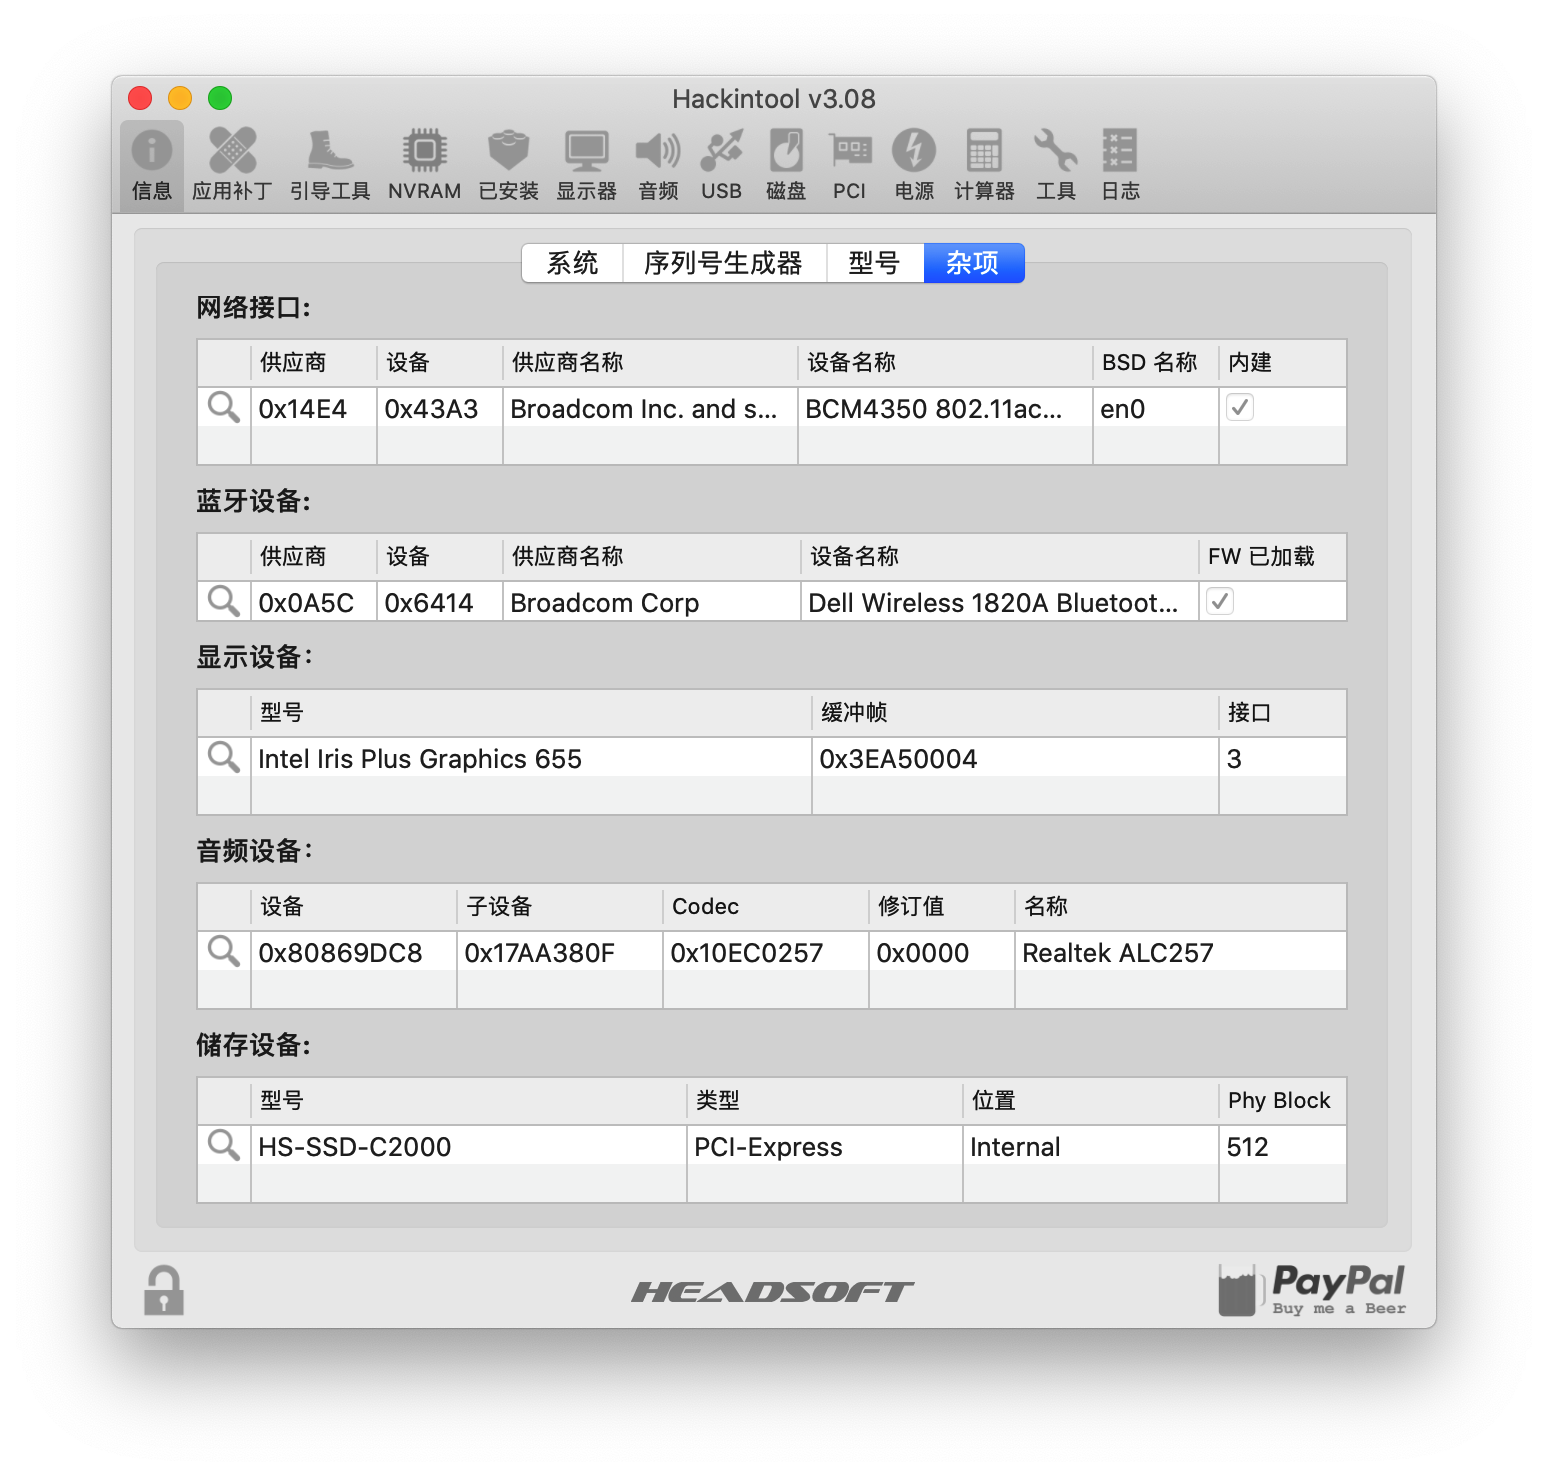Select the HS-SSD-C2000 storage model cell
Image resolution: width=1548 pixels, height=1476 pixels.
point(469,1146)
